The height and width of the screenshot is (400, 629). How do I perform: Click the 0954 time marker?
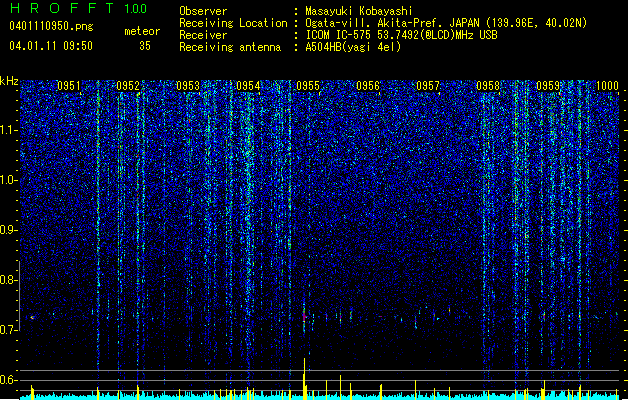pyautogui.click(x=248, y=85)
